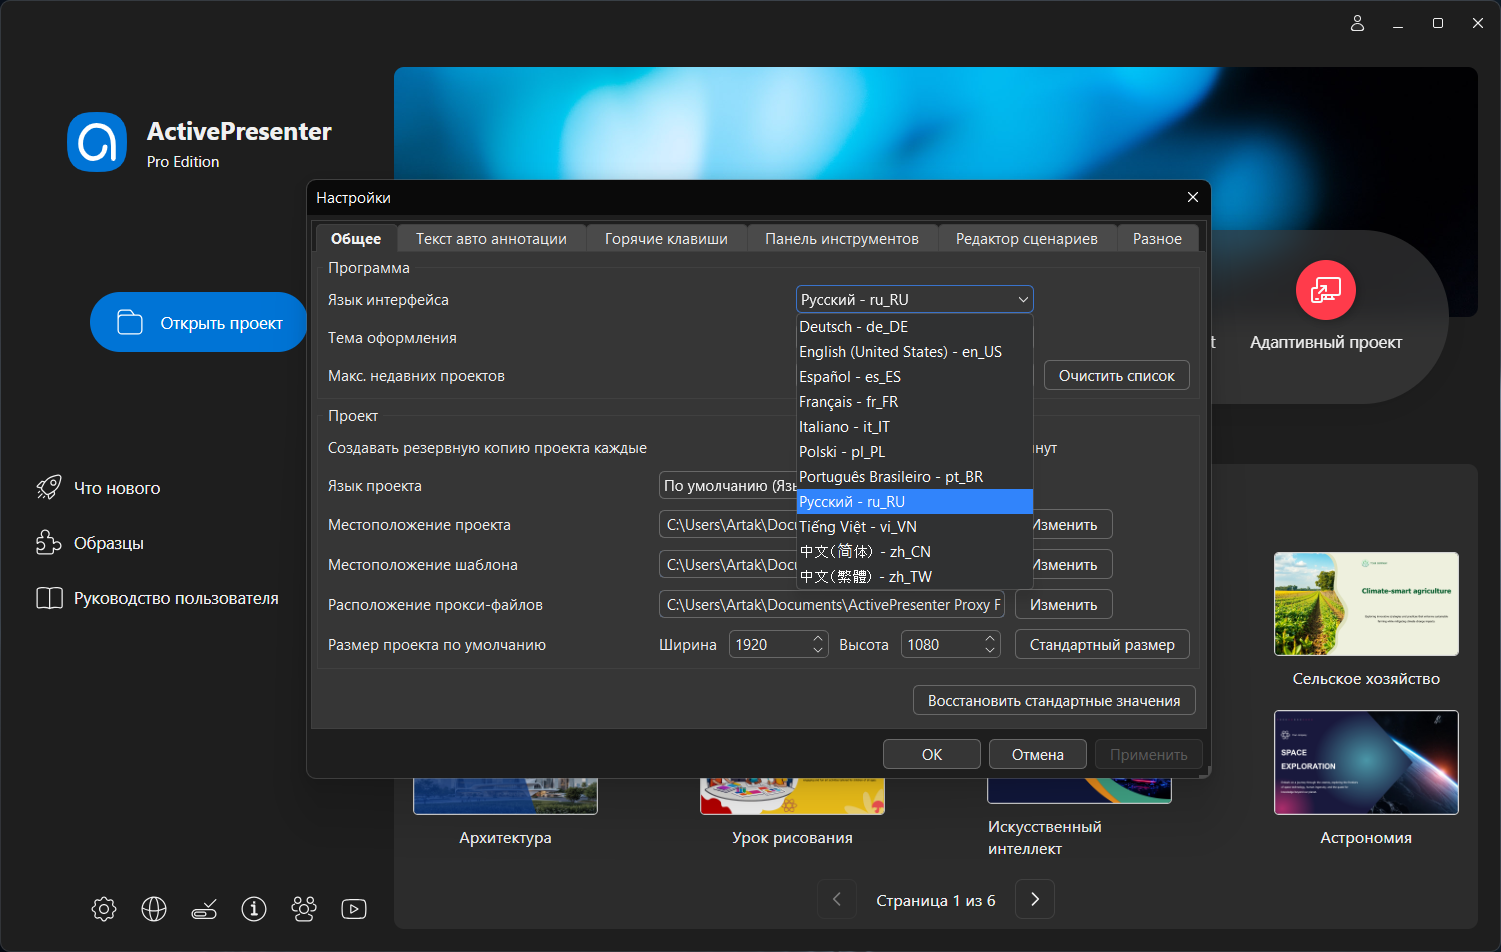Select Simplified Chinese zh_CN option
Screen dimensions: 1501x952
coord(914,552)
